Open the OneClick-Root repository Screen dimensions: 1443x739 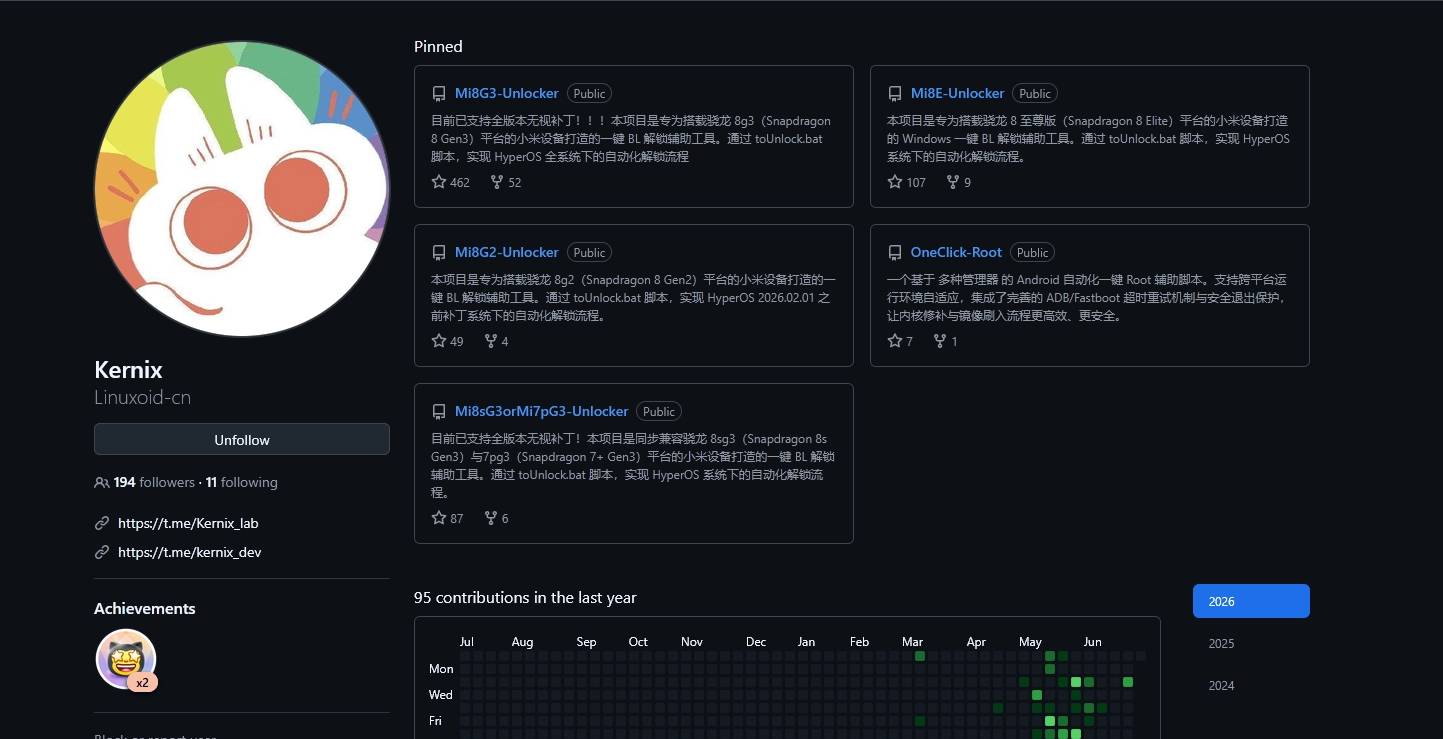[x=956, y=252]
